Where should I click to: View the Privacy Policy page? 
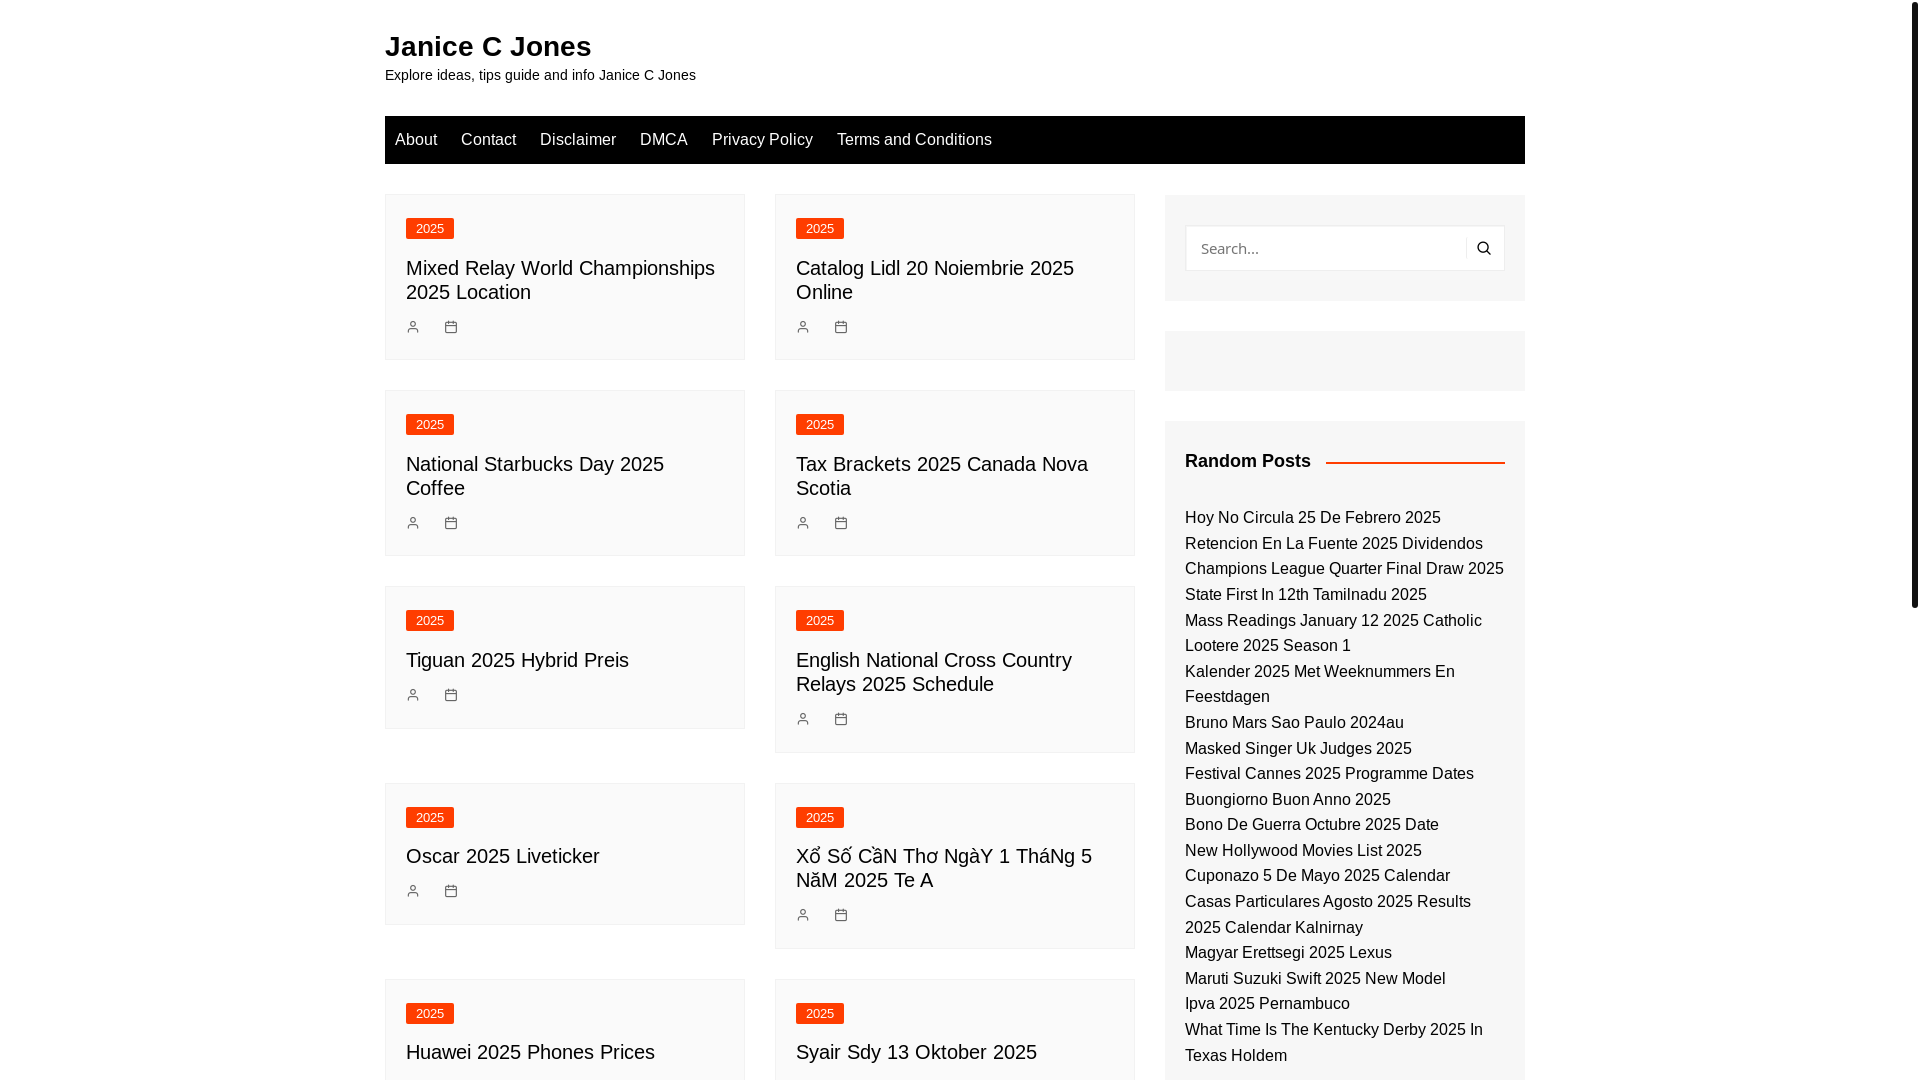pos(762,140)
